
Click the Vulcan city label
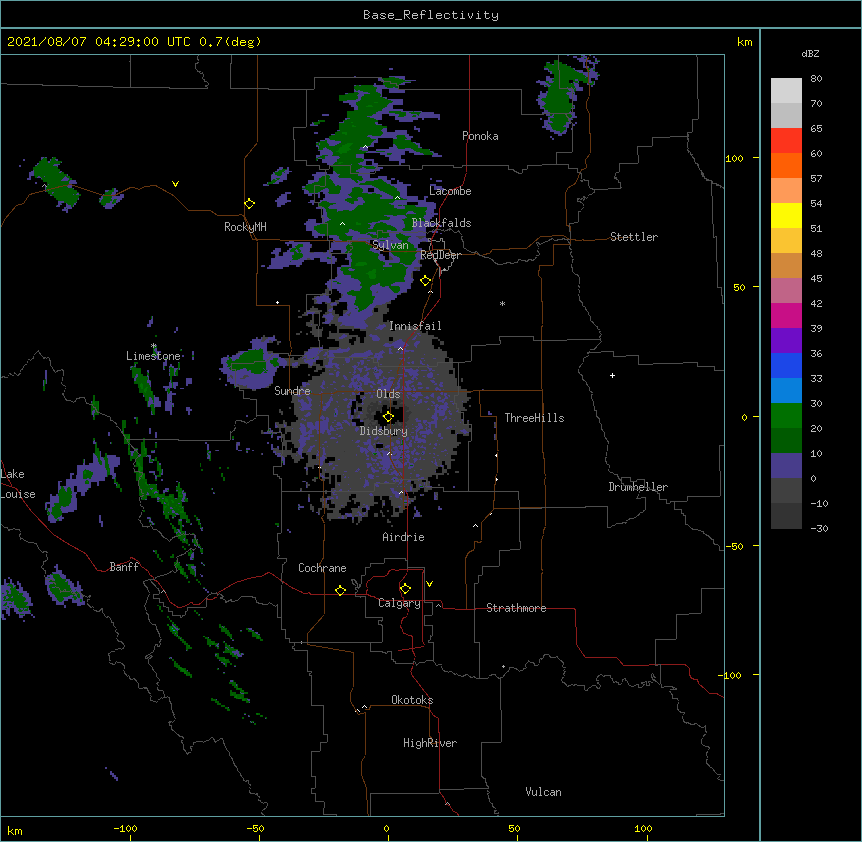point(543,792)
